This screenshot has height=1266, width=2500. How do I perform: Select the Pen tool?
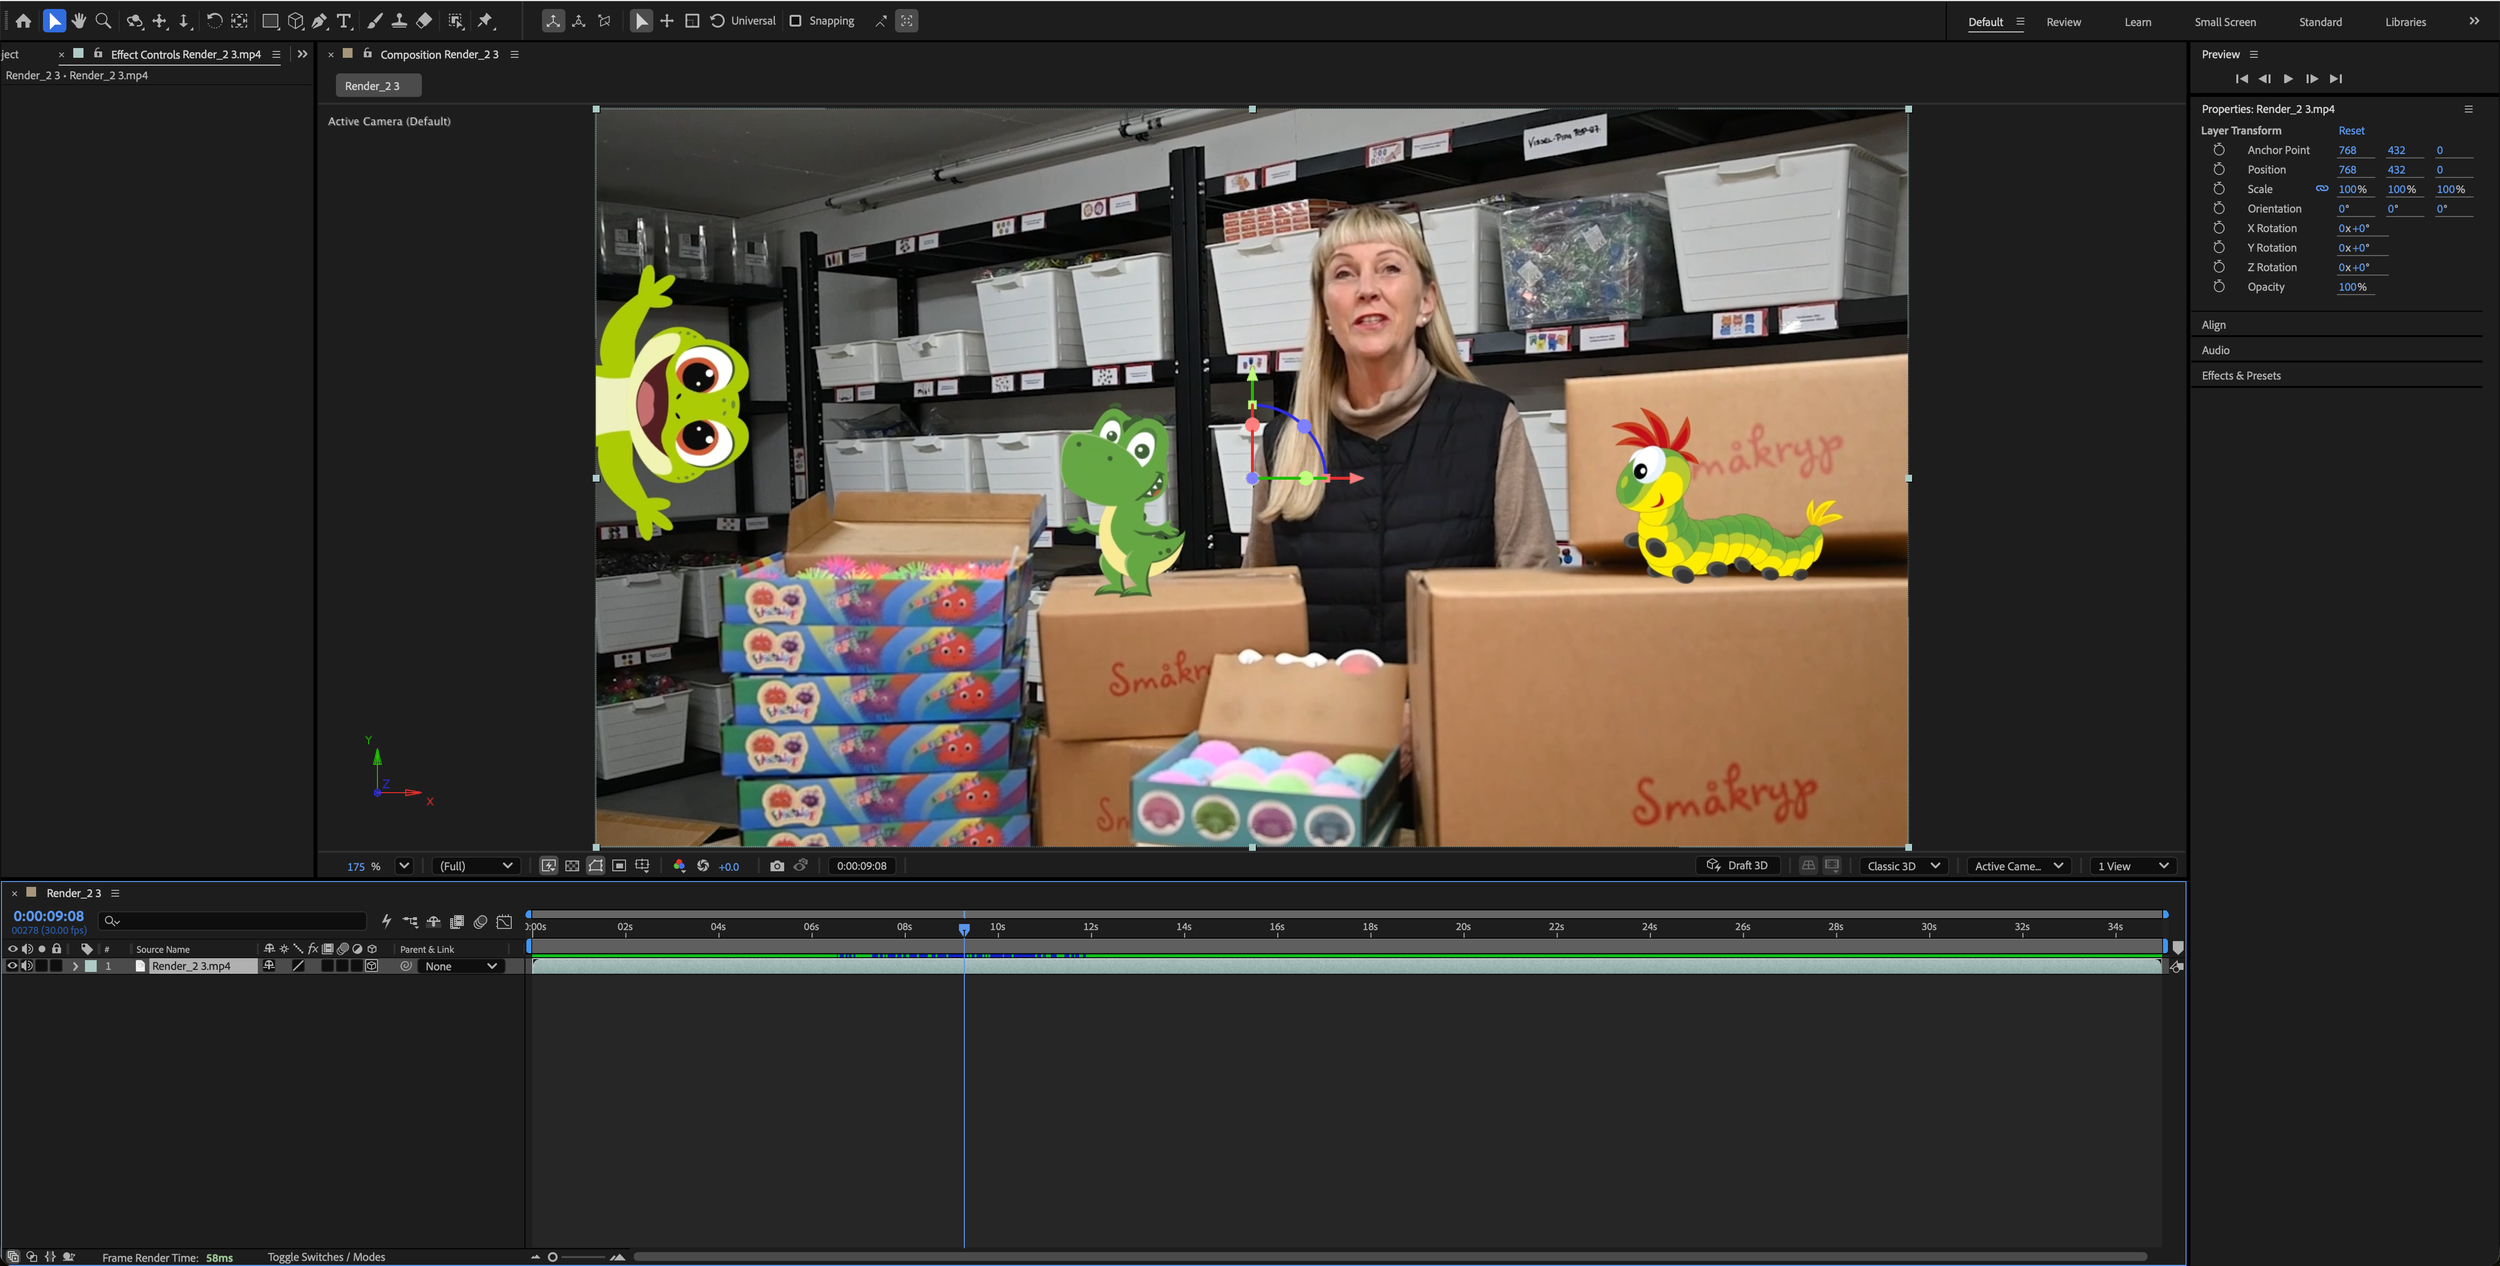pyautogui.click(x=320, y=21)
